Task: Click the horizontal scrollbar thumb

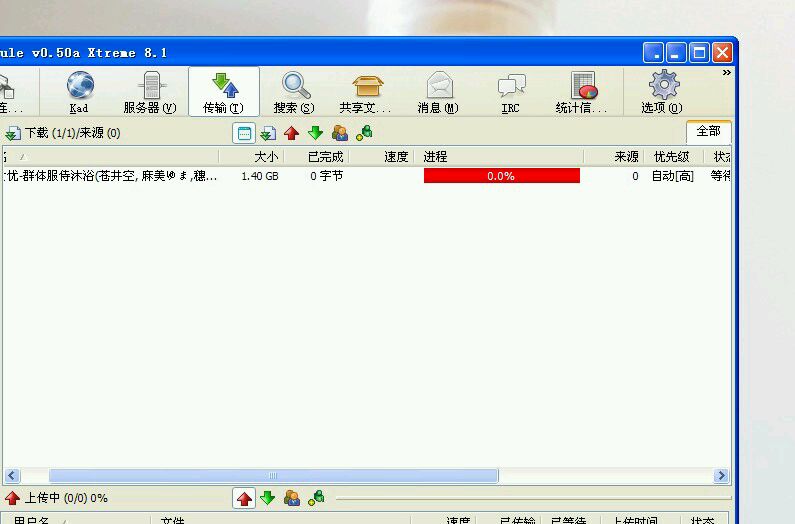Action: point(273,476)
